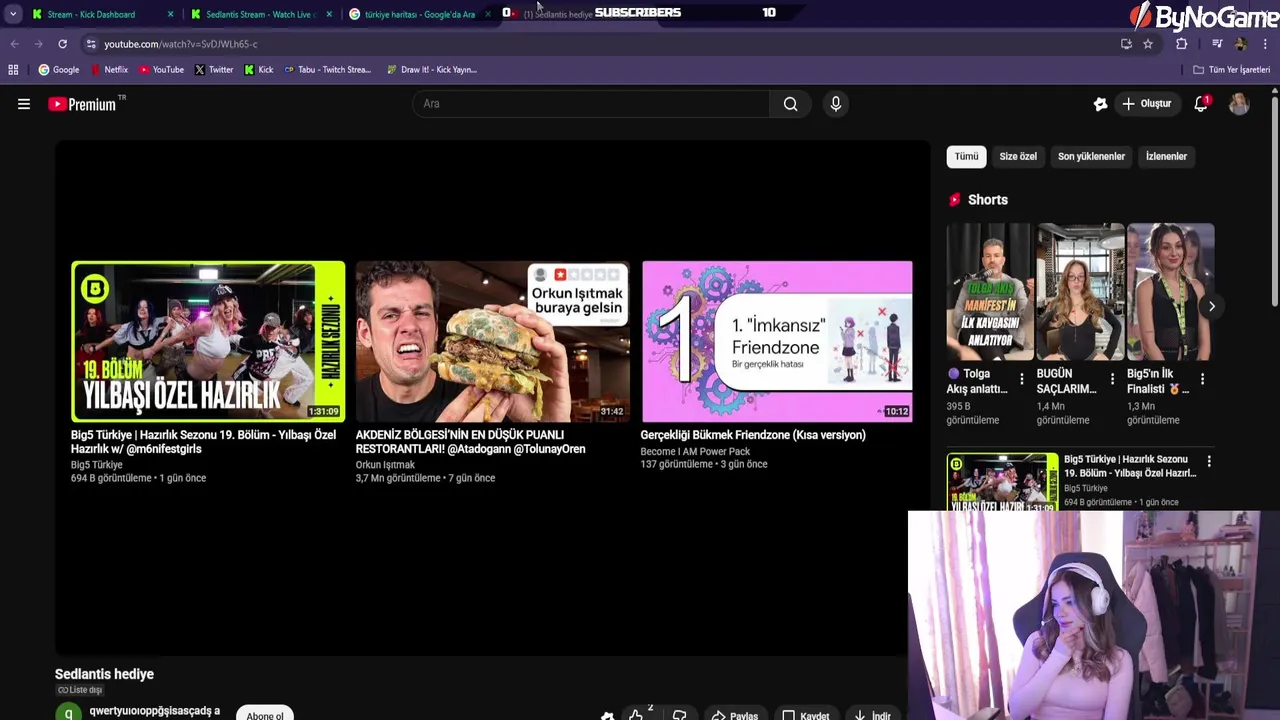This screenshot has width=1280, height=720.
Task: Open the Become I AM Power Pack channel
Action: 695,451
